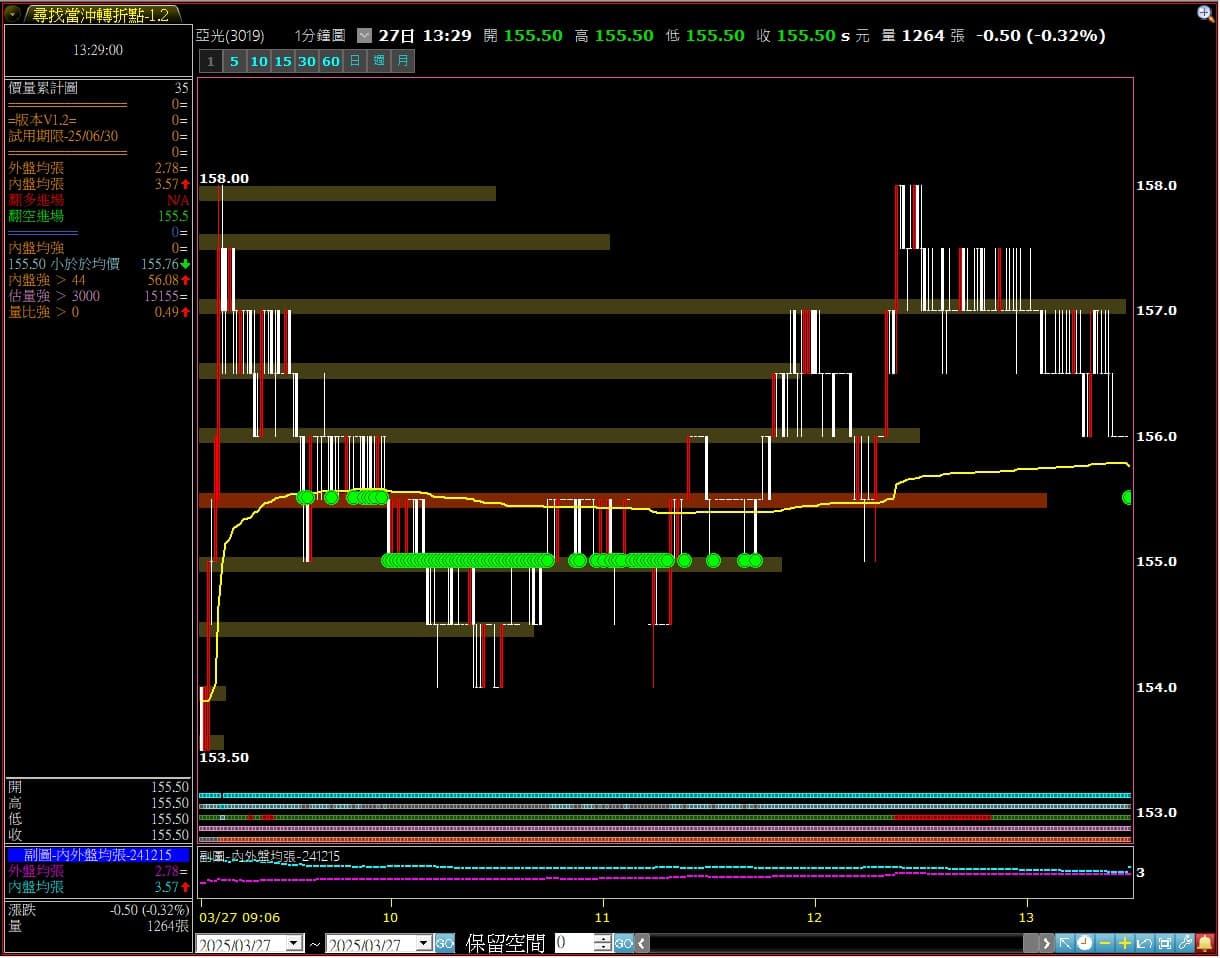The width and height of the screenshot is (1220, 958).
Task: Zoom out with the minus icon
Action: click(1105, 943)
